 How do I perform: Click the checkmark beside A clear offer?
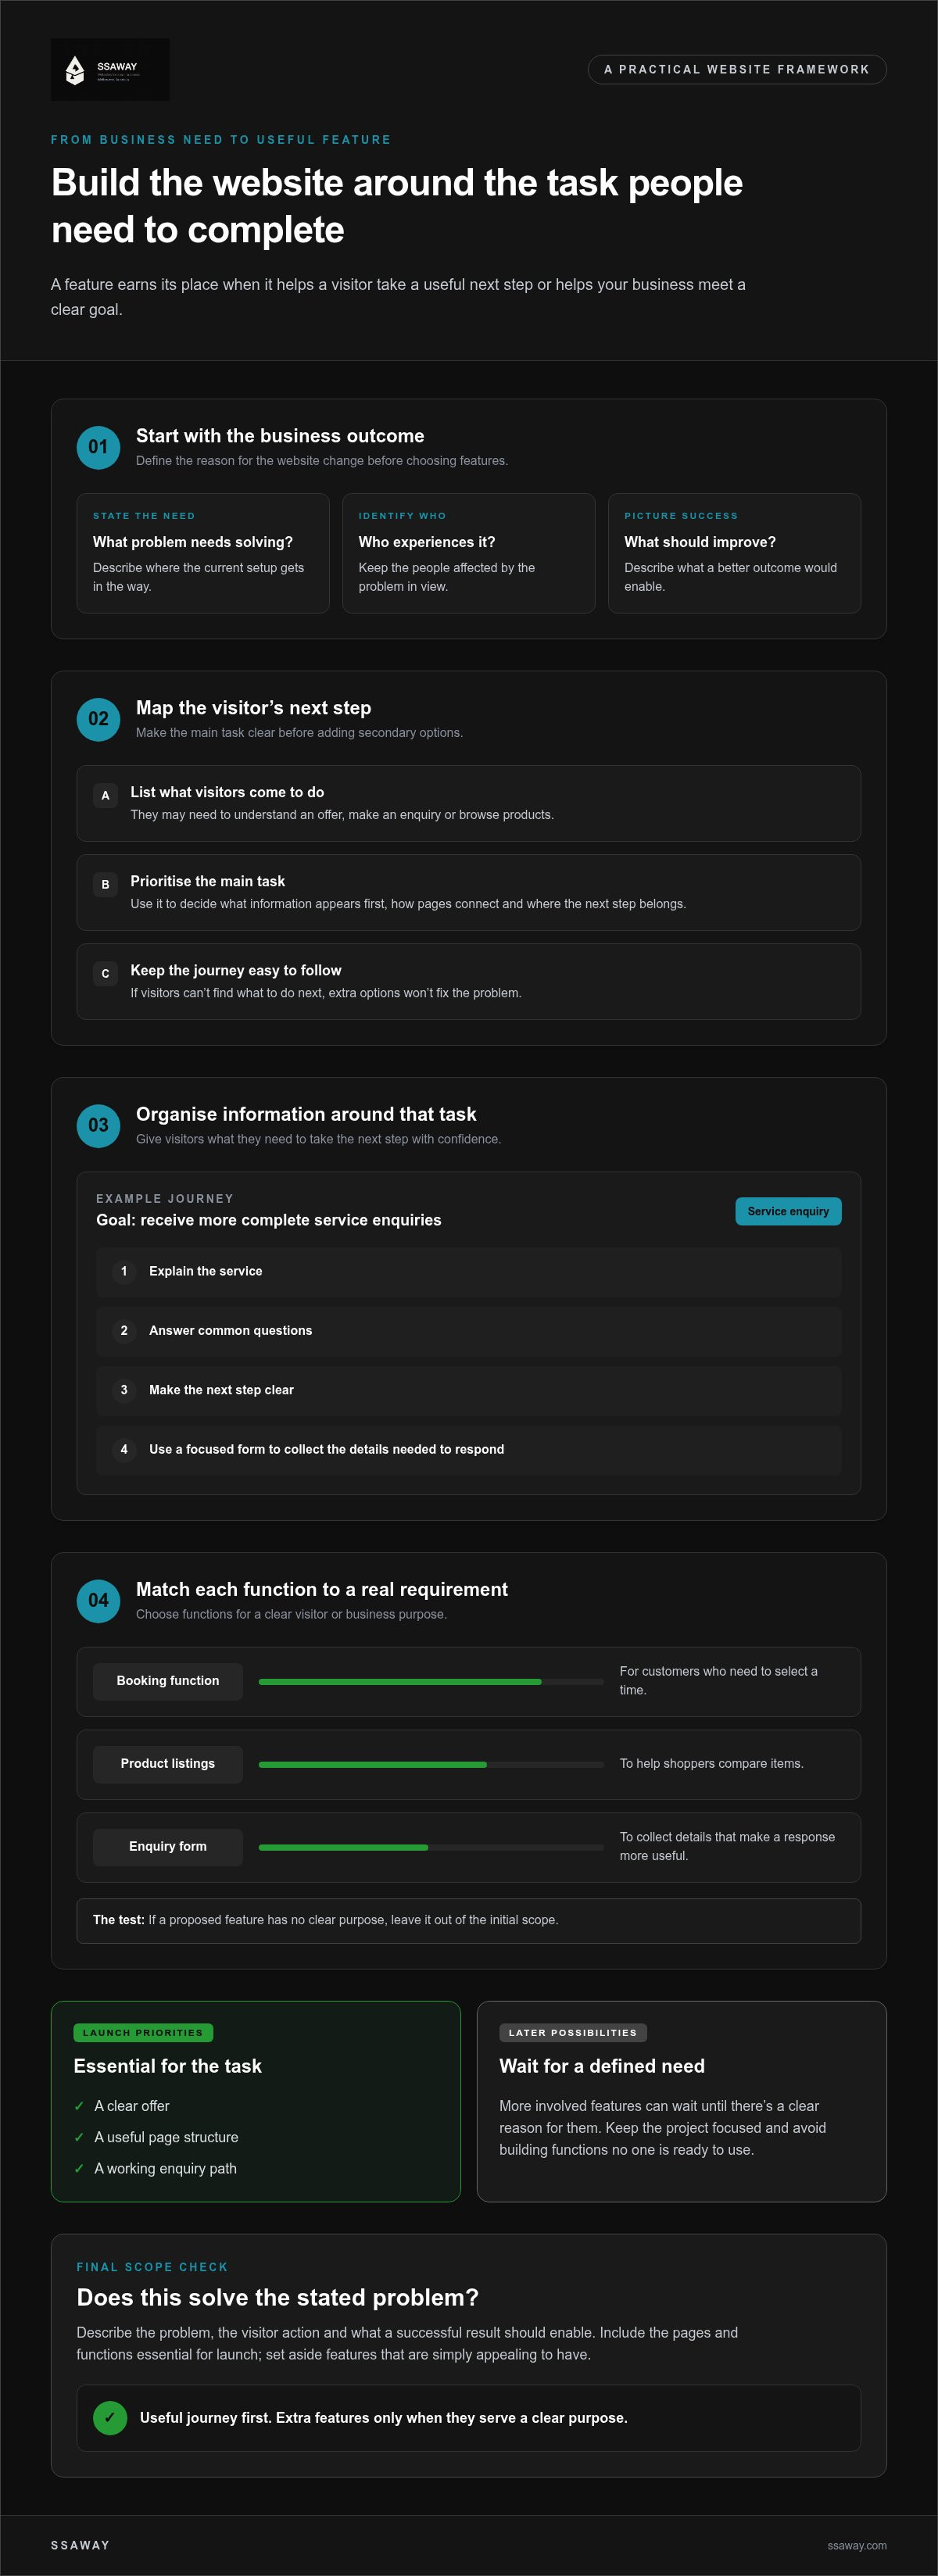click(79, 2106)
